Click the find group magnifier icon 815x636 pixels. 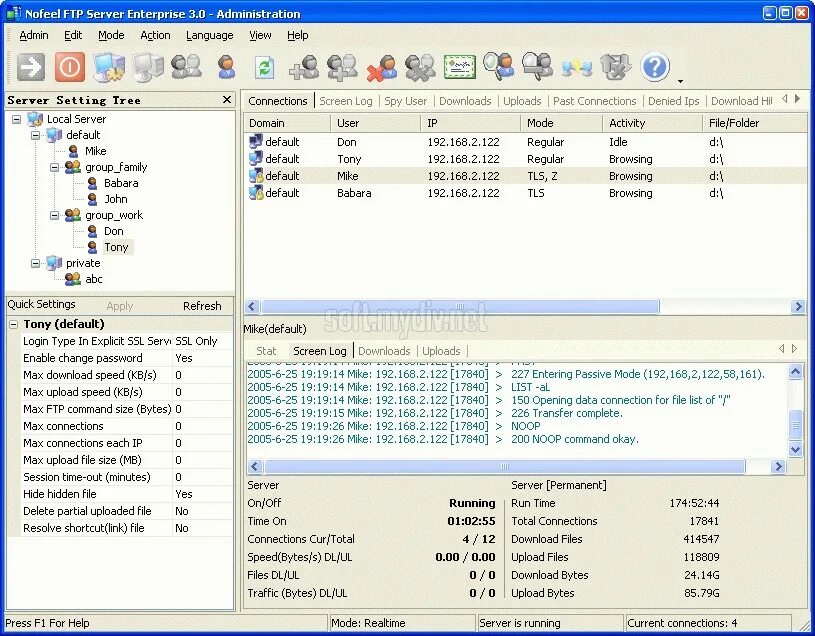click(x=537, y=67)
